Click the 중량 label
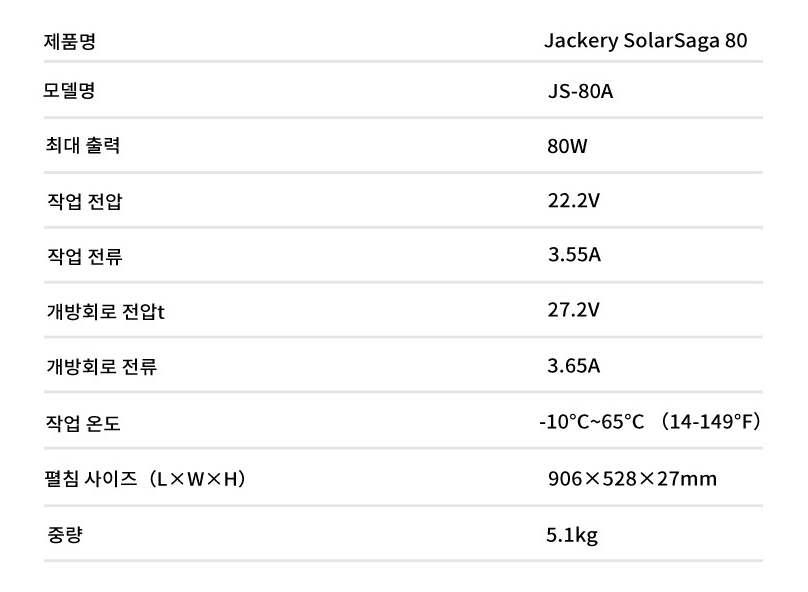 click(x=64, y=534)
